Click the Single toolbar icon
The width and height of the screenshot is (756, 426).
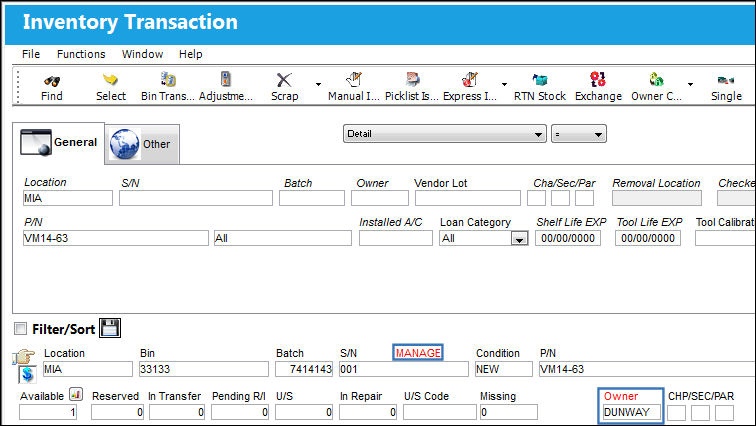coord(726,80)
